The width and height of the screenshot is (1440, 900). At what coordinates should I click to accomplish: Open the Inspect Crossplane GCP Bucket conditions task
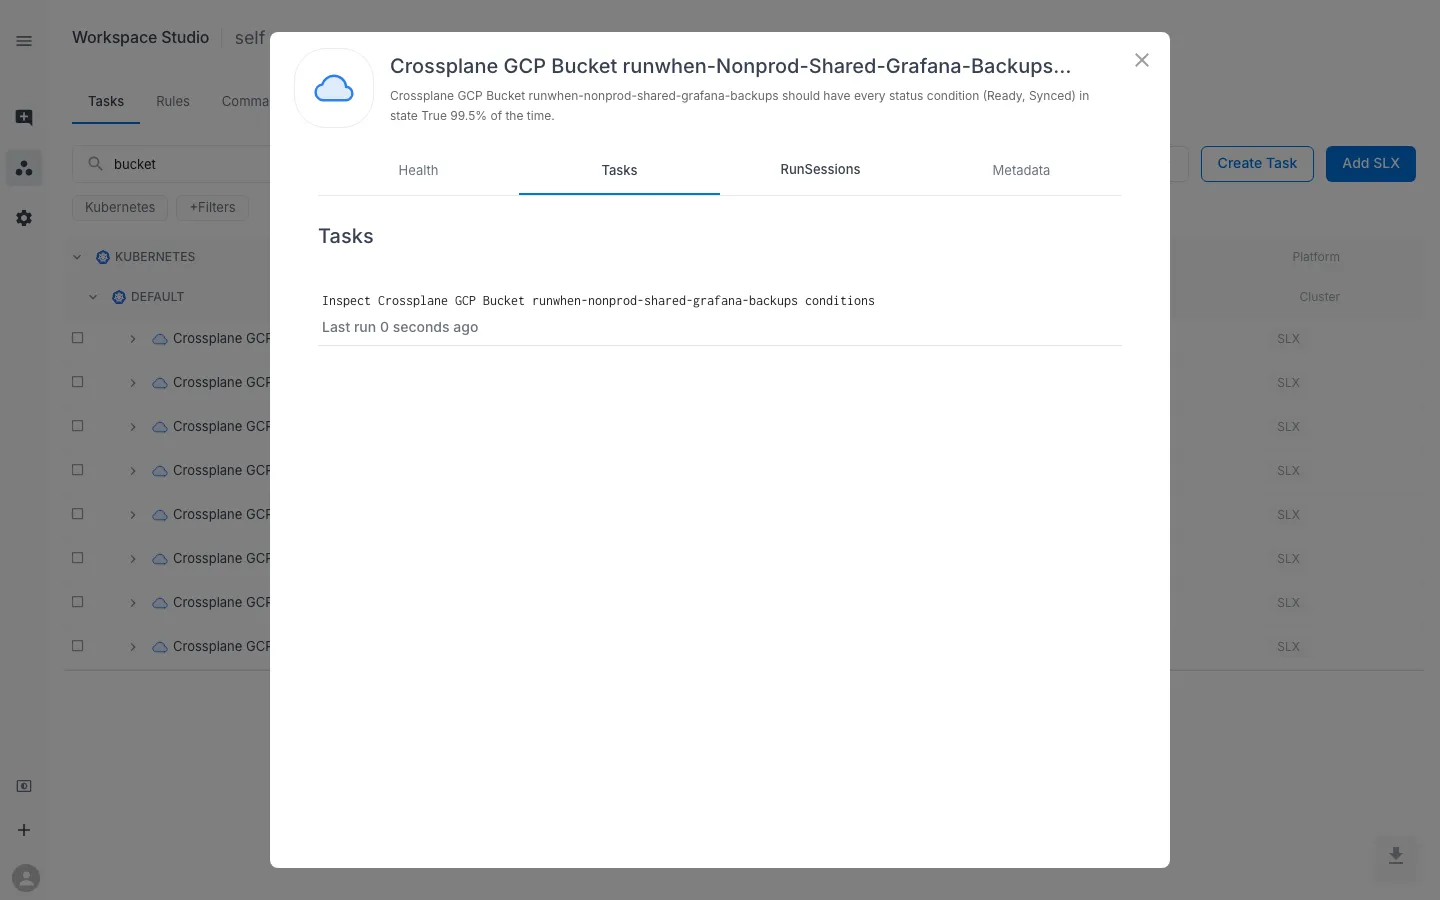(x=598, y=301)
